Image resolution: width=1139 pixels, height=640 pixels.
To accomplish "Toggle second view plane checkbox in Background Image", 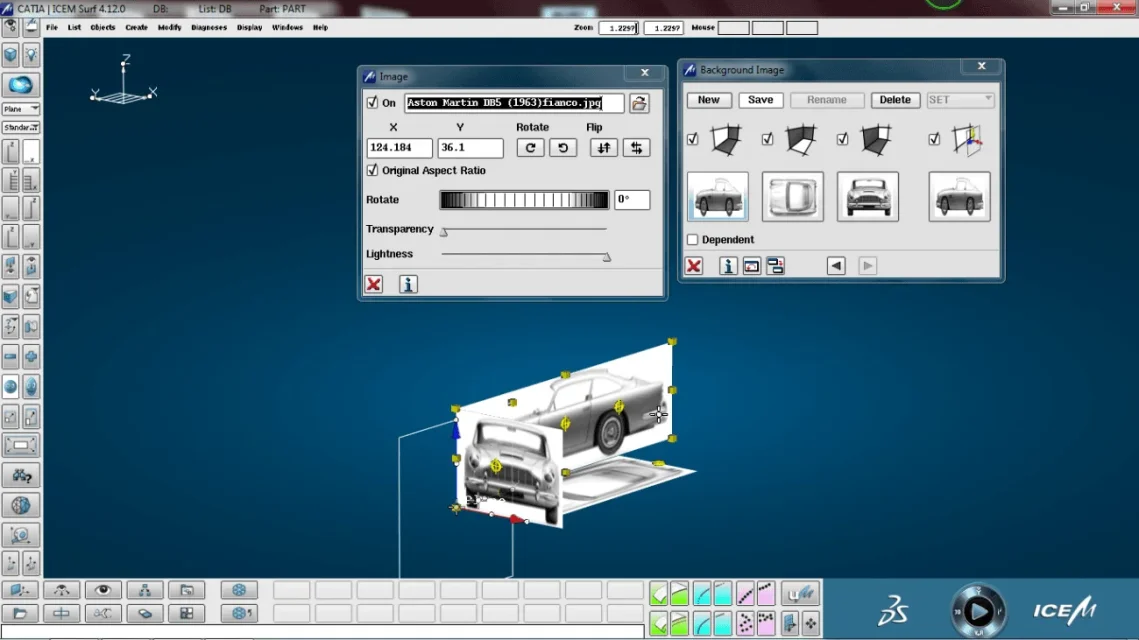I will [x=768, y=139].
